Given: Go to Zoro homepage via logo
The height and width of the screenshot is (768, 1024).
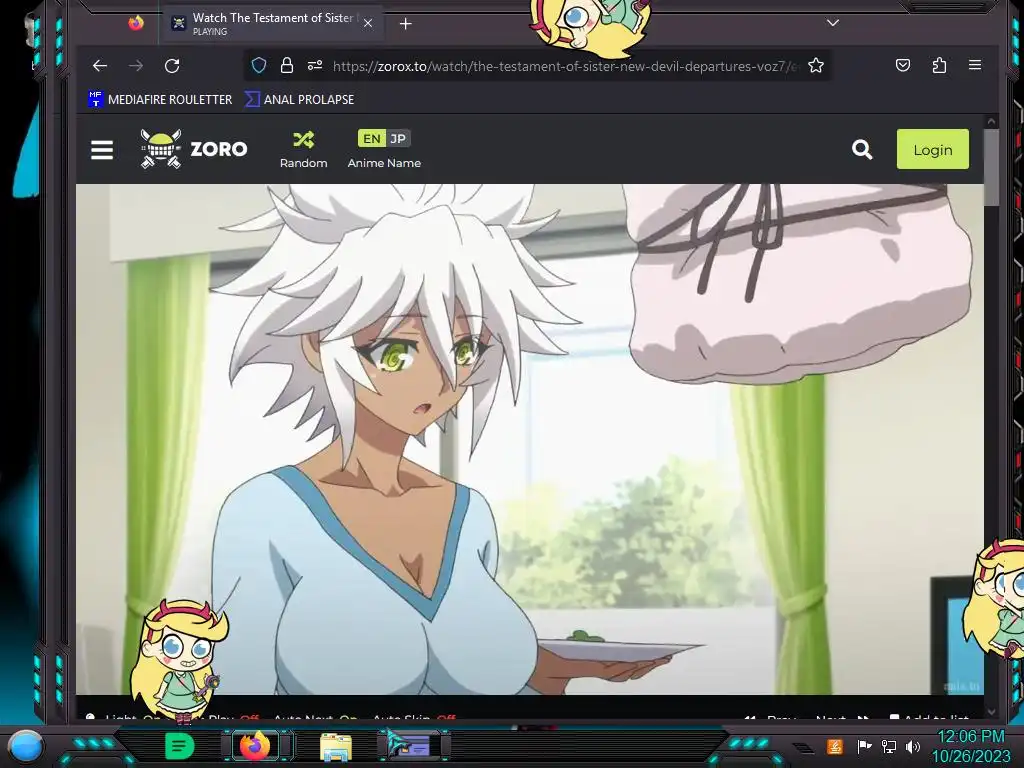Looking at the screenshot, I should coord(194,149).
